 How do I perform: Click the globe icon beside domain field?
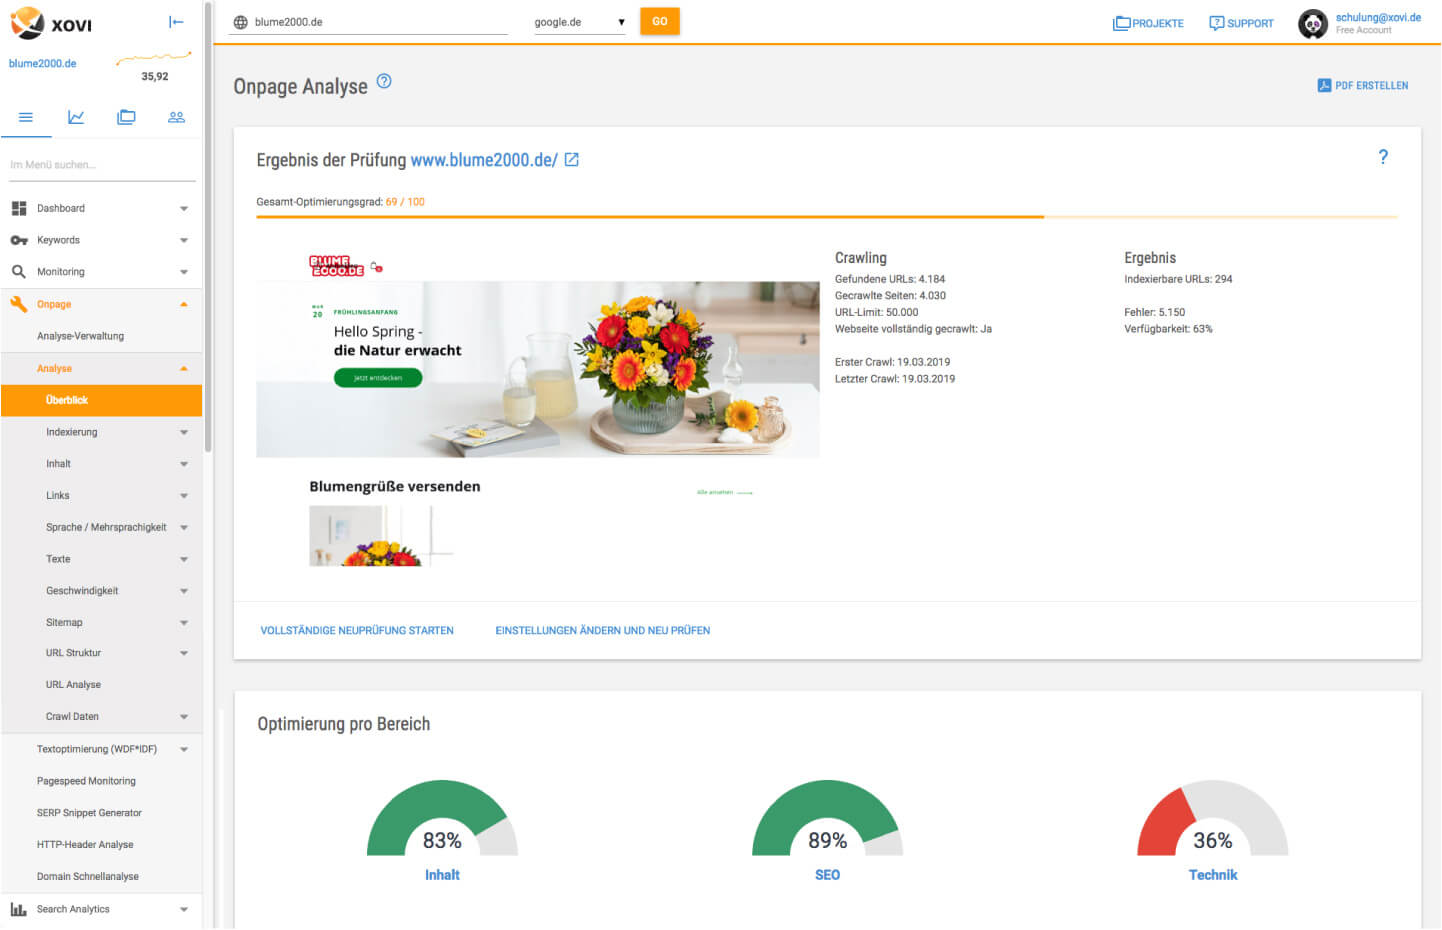click(x=240, y=22)
